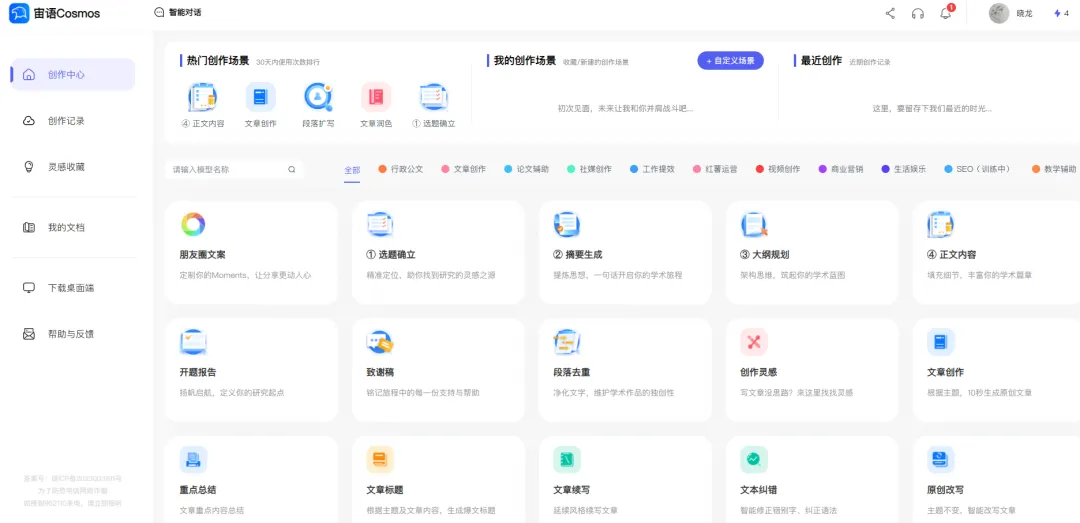Viewport: 1080px width, 523px height.
Task: Open the 朋友圈文案 card icon
Action: pos(193,225)
